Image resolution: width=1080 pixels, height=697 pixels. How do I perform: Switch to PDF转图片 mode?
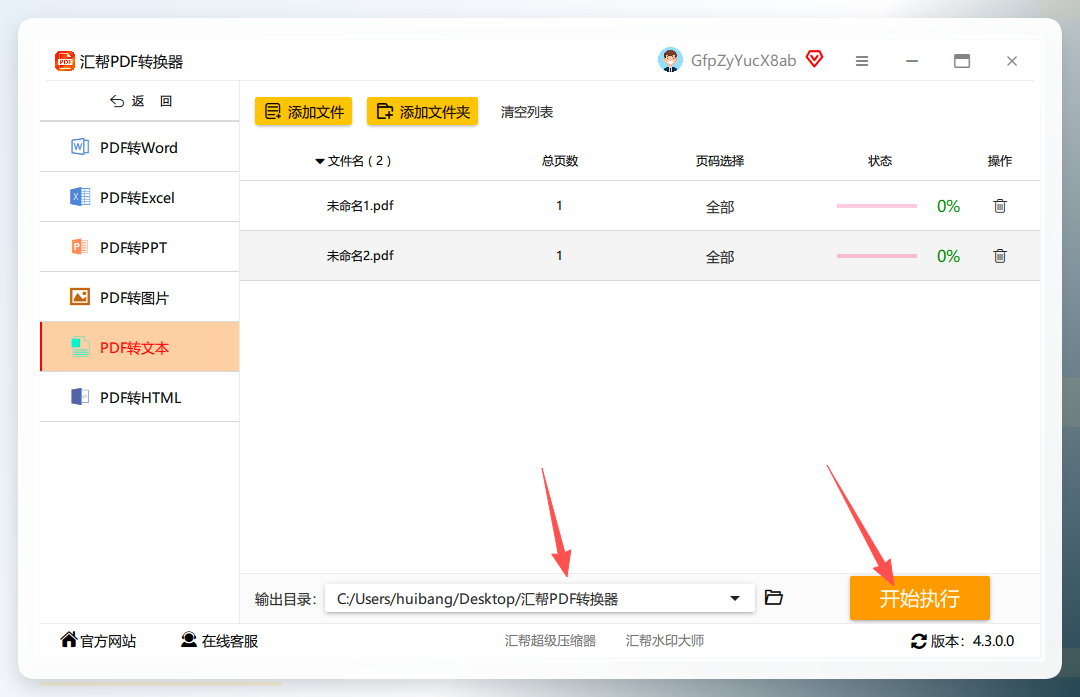[140, 298]
